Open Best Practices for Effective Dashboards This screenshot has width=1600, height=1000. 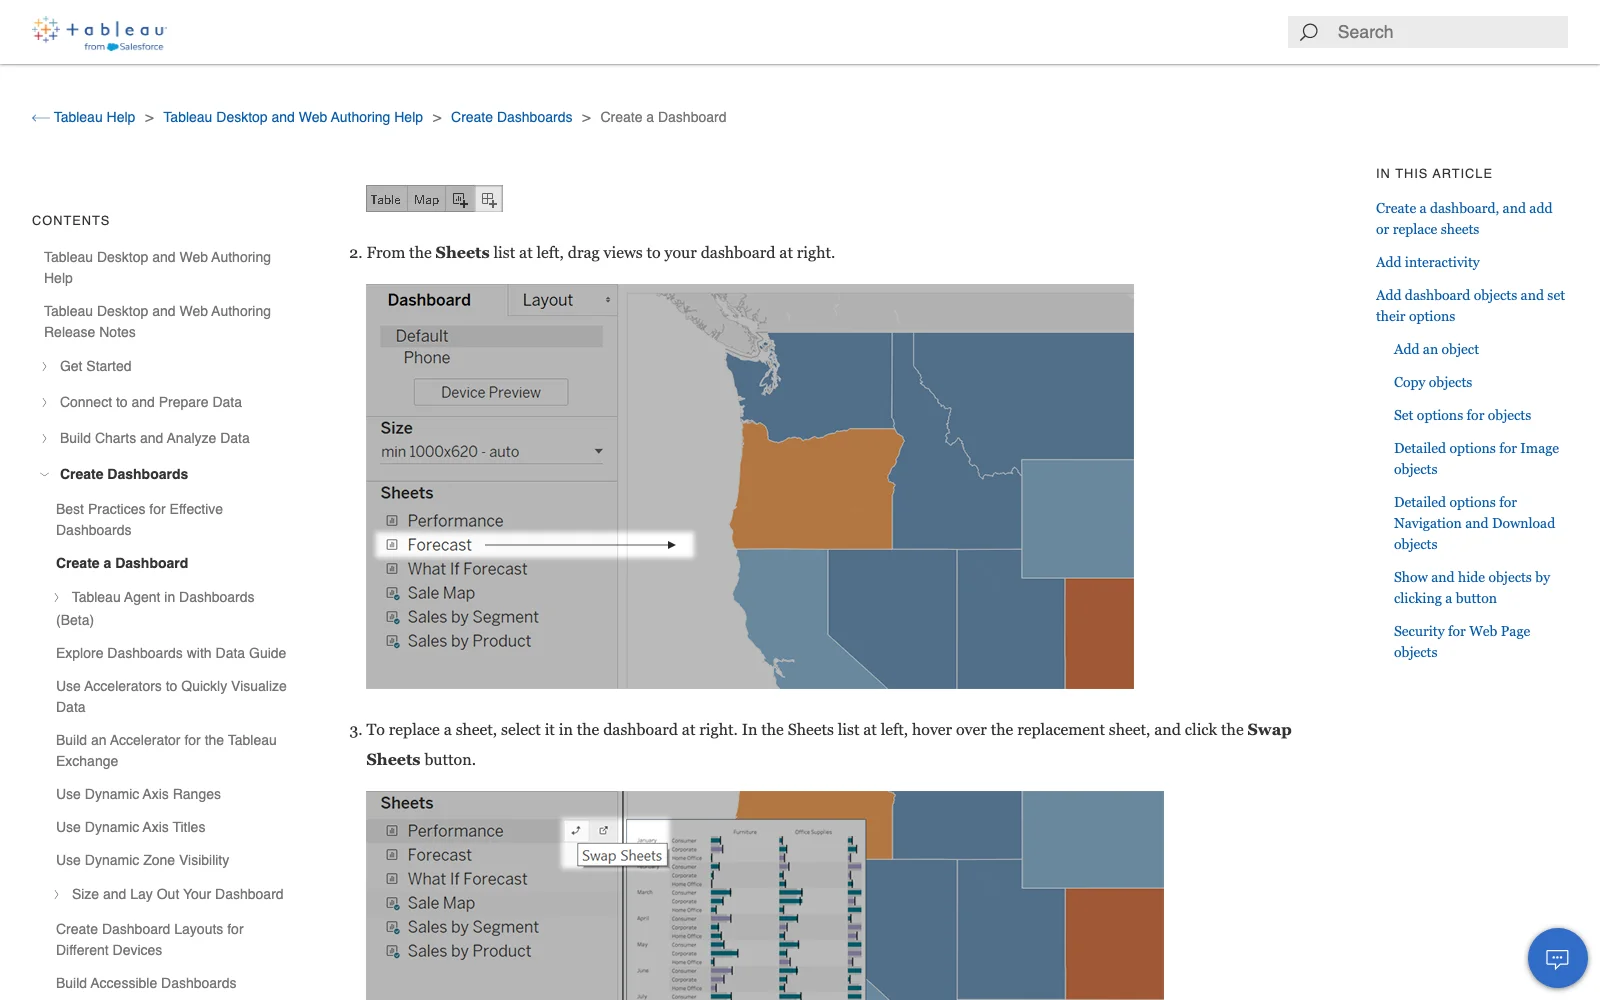tap(139, 519)
